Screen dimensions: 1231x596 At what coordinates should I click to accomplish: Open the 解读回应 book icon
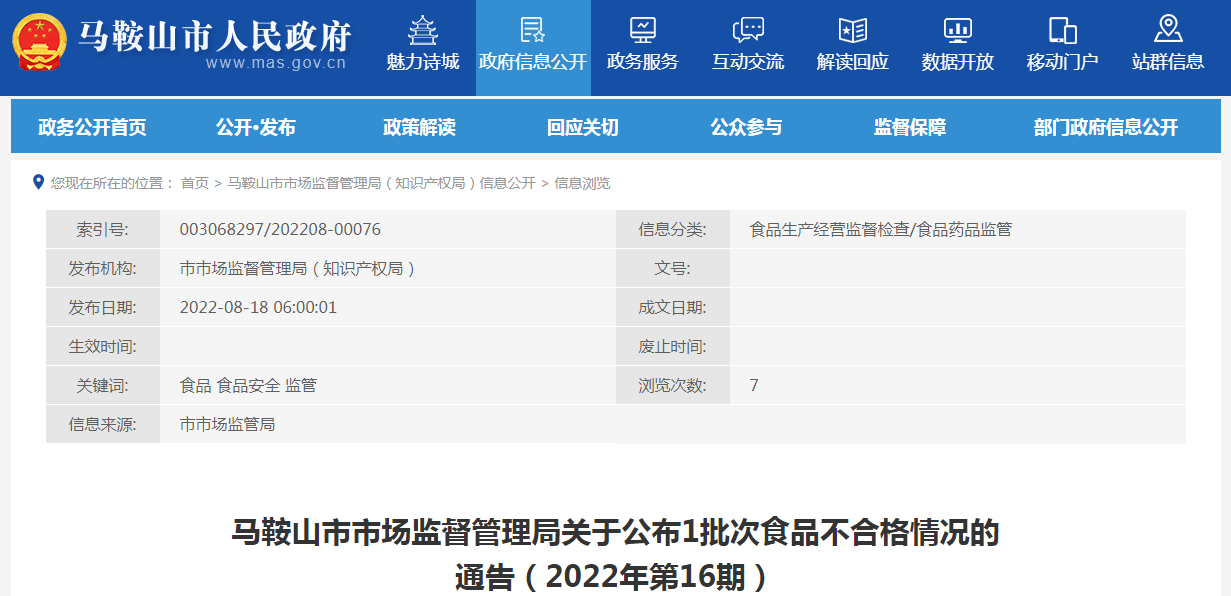[x=852, y=30]
